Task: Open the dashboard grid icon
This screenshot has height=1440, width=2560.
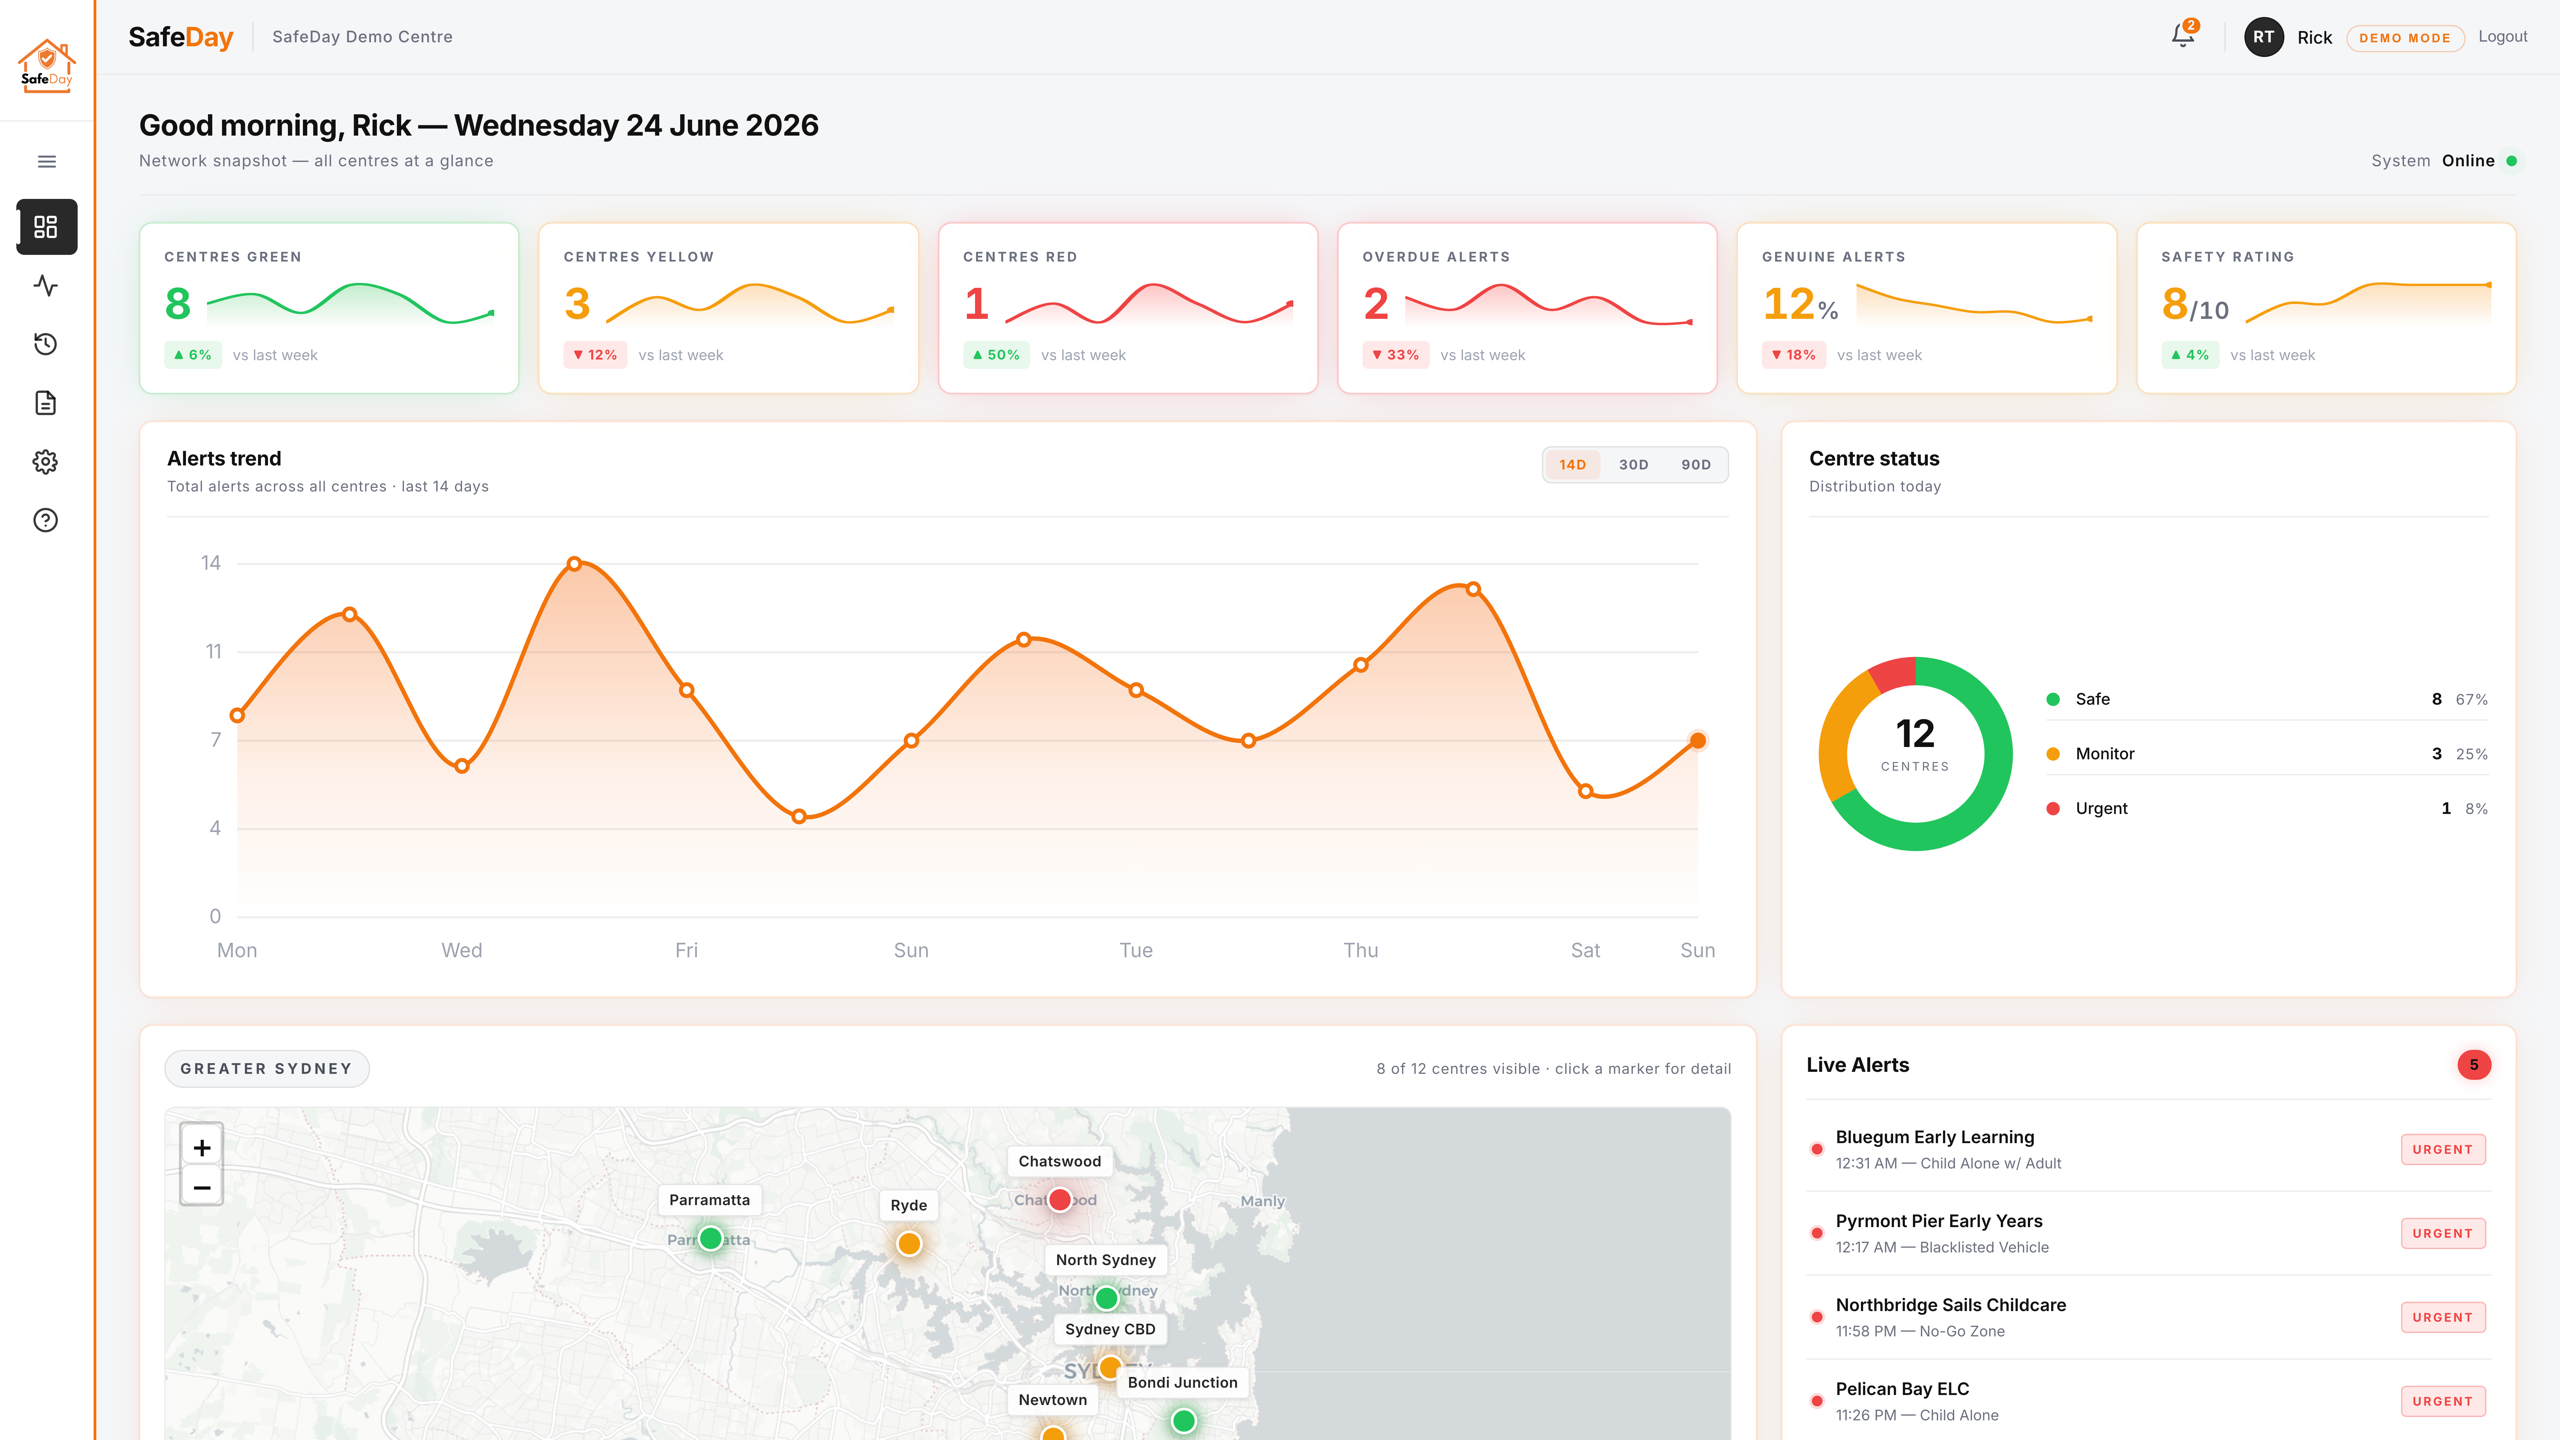Action: [x=46, y=227]
